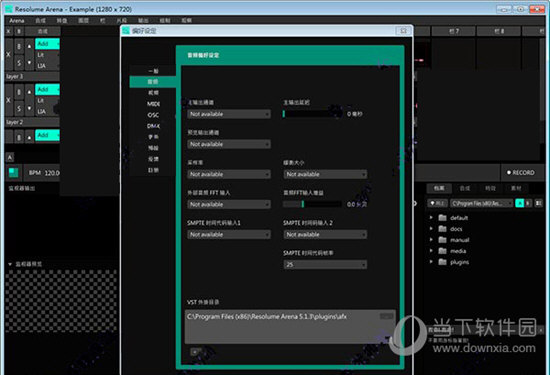Toggle the S solo button above layer 3
Image resolution: width=550 pixels, height=375 pixels.
19,63
